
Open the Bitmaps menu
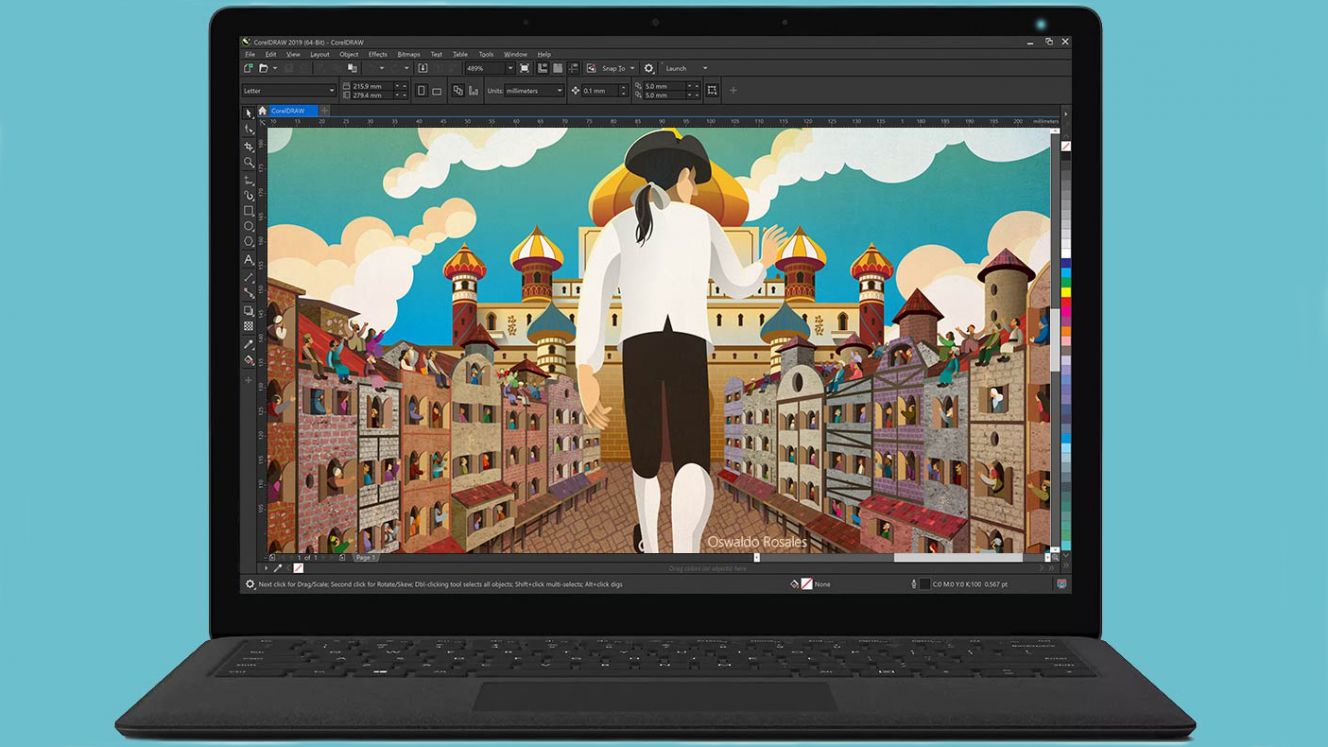[409, 54]
